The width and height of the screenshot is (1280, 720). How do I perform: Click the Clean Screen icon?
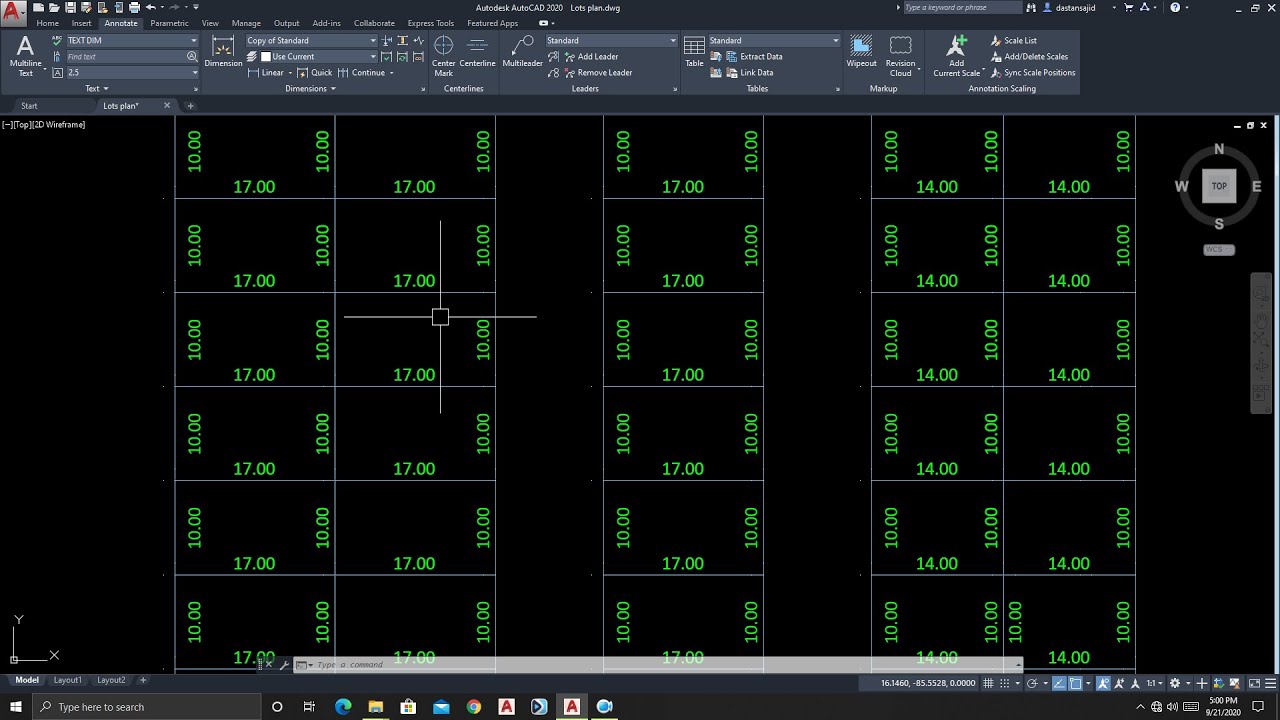click(x=1254, y=683)
